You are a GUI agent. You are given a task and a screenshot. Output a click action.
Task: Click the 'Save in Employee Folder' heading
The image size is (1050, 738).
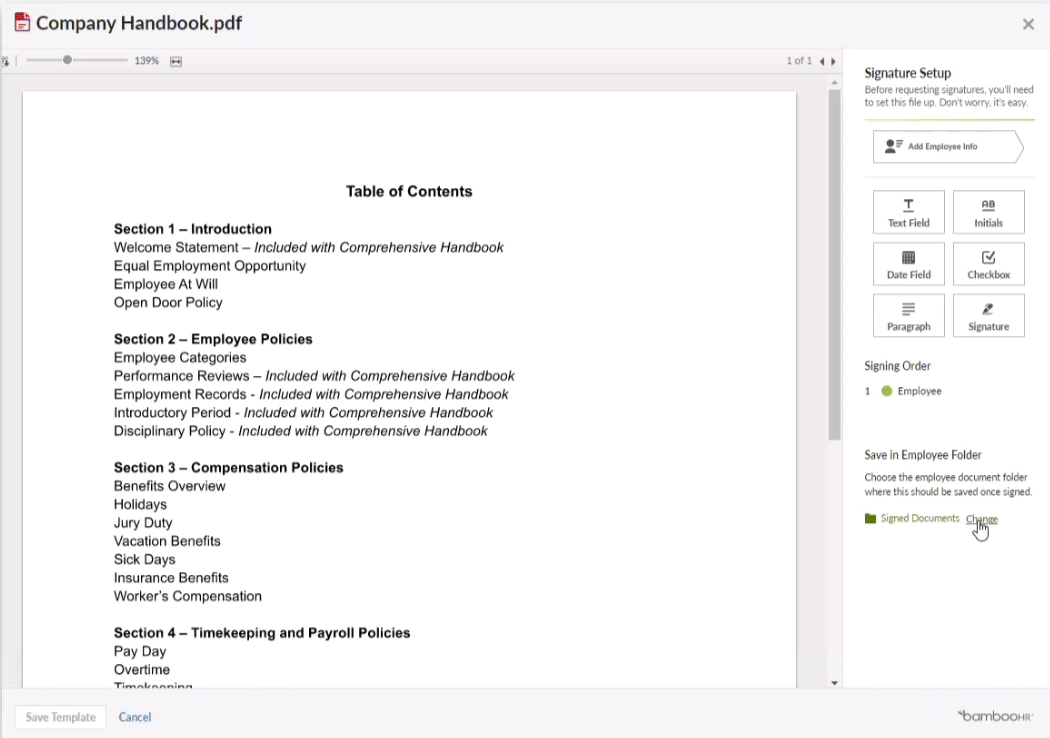[923, 455]
